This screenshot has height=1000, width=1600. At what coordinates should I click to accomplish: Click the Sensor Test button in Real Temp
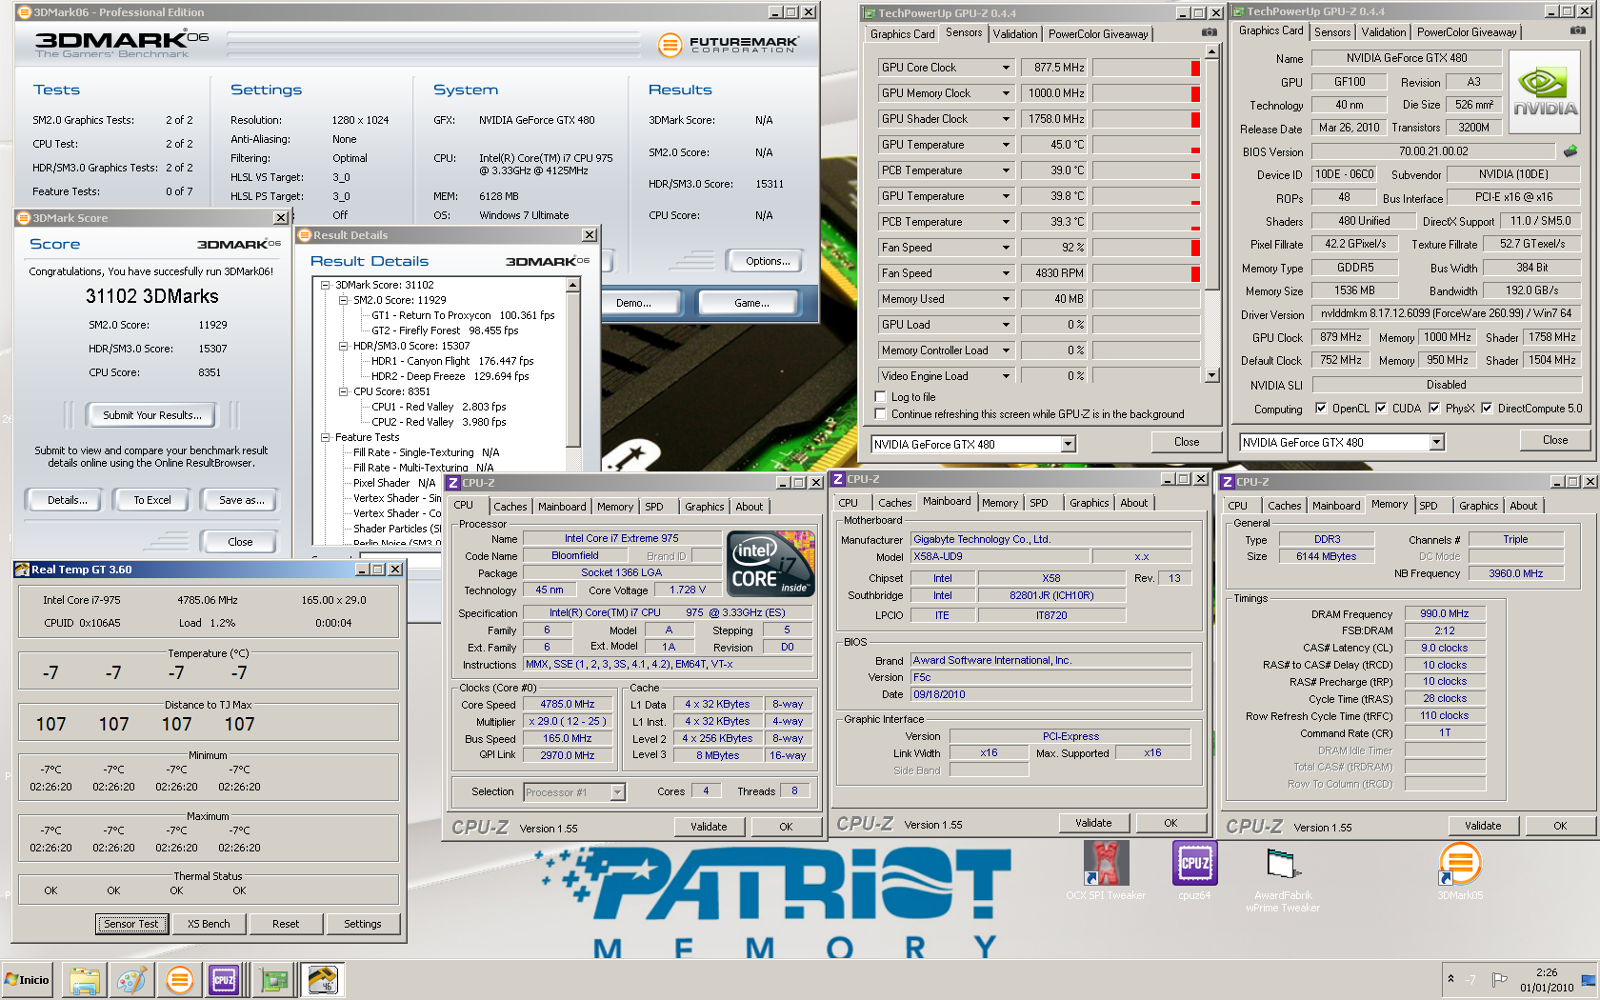(x=132, y=924)
